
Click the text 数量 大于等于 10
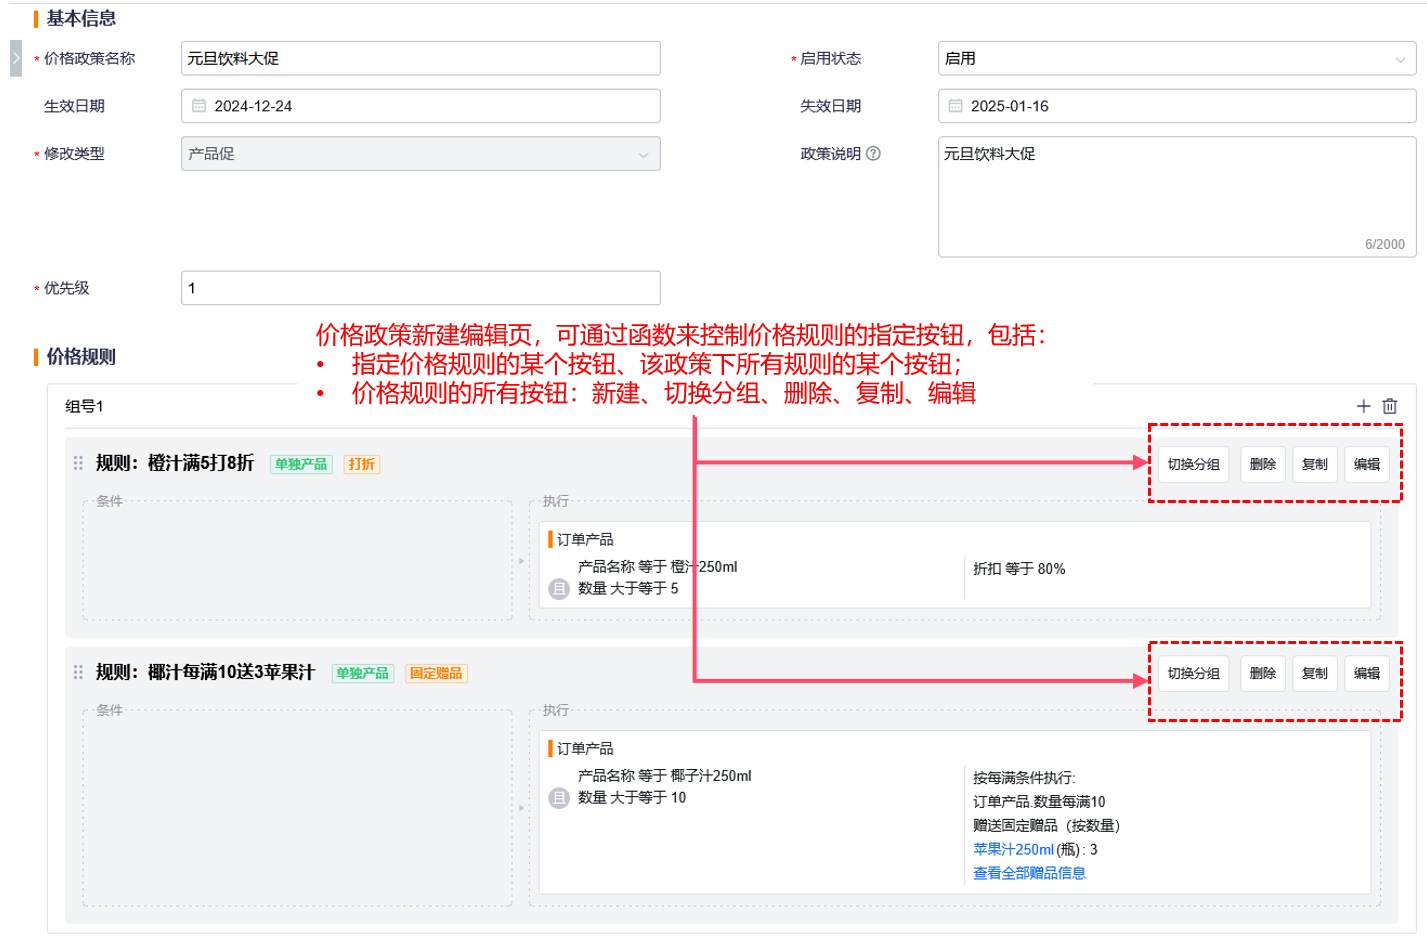632,797
